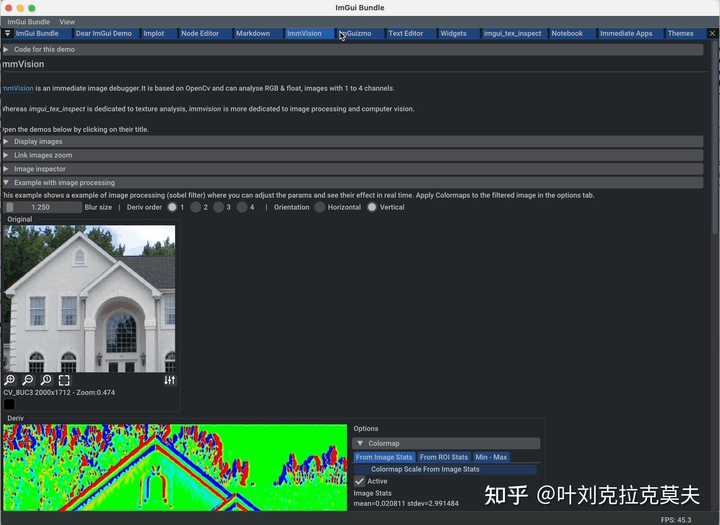Select Deriv order 3 radio button
Image resolution: width=720 pixels, height=525 pixels.
[x=219, y=207]
